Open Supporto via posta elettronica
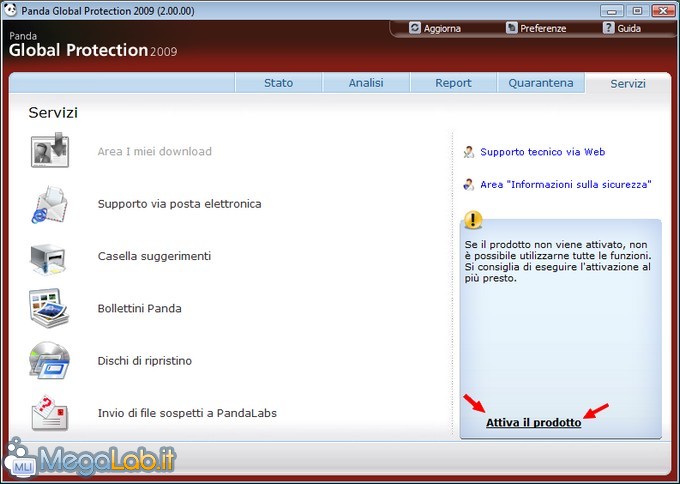The width and height of the screenshot is (680, 484). [180, 204]
